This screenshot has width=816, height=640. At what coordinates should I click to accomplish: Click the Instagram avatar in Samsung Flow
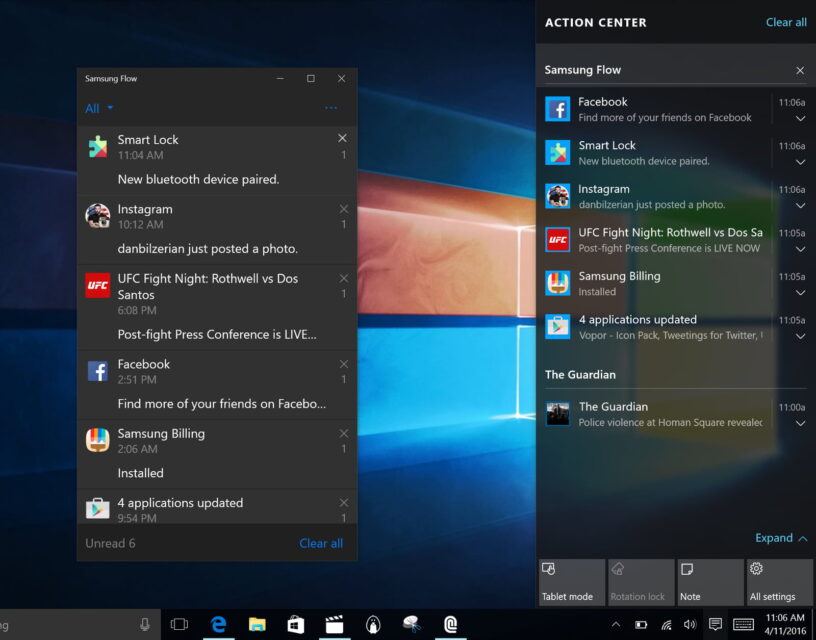click(x=97, y=216)
